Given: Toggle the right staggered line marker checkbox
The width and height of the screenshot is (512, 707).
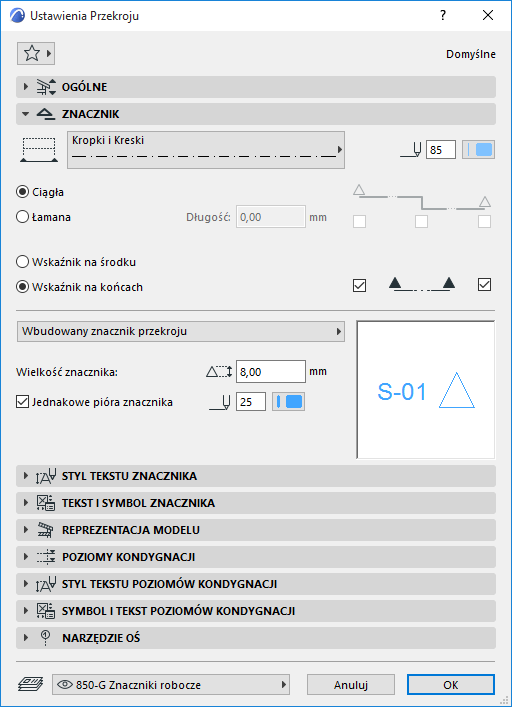Looking at the screenshot, I should [485, 221].
